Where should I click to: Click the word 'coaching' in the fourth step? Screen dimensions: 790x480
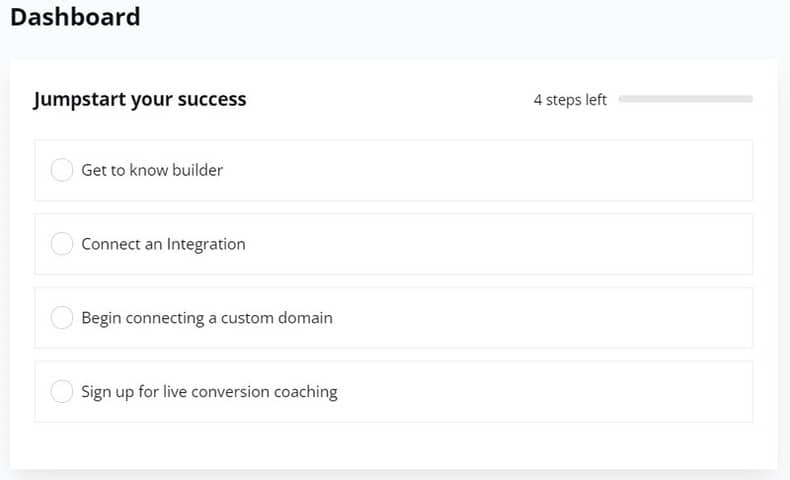pos(306,392)
